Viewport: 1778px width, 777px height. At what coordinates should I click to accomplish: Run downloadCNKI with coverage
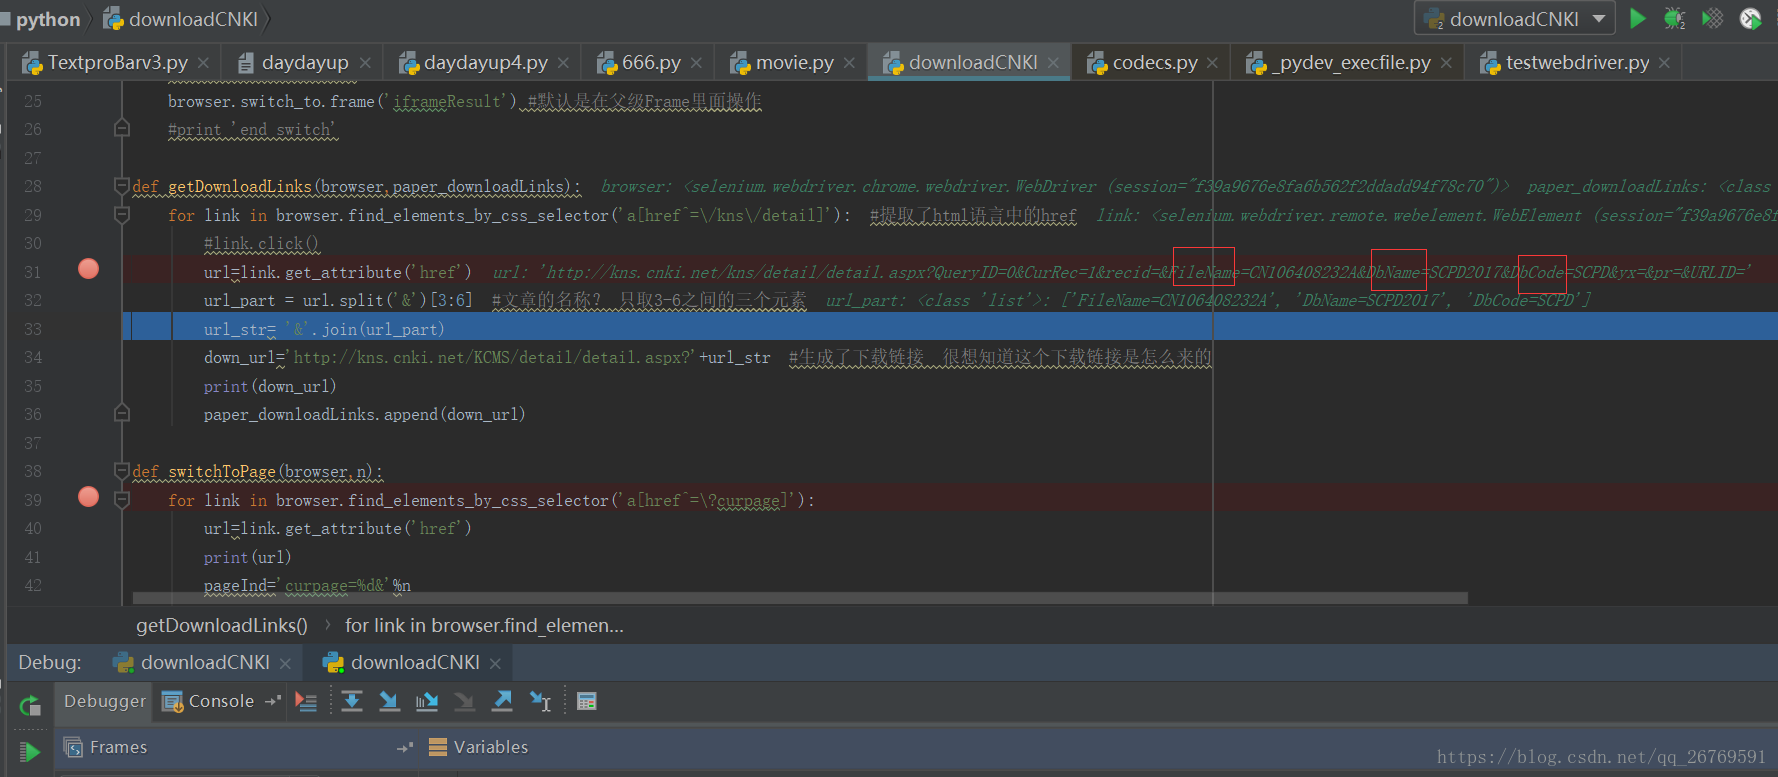[x=1713, y=18]
